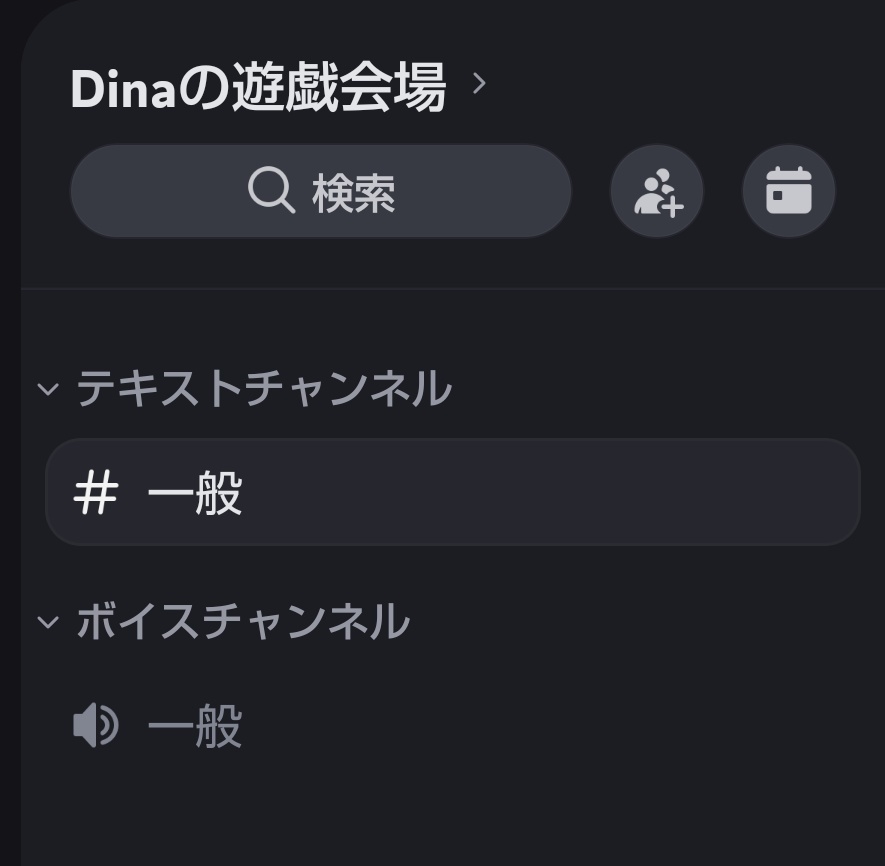Open the invite members icon button
The image size is (885, 866).
[x=657, y=191]
